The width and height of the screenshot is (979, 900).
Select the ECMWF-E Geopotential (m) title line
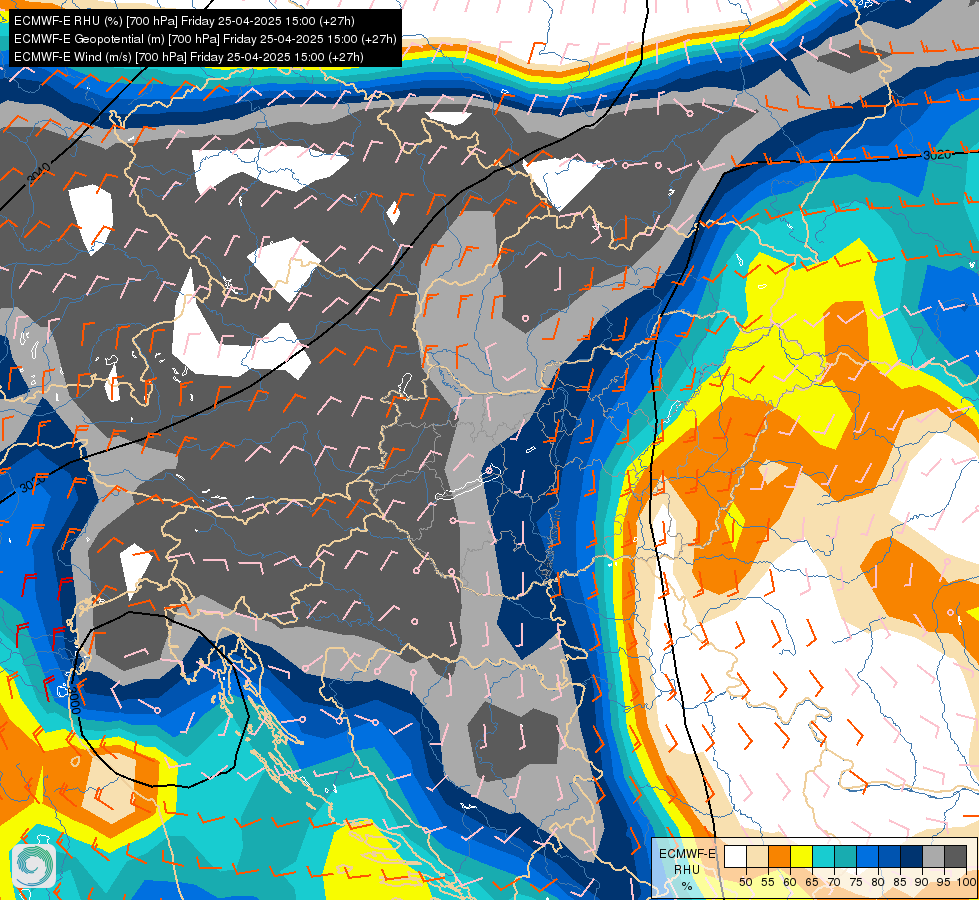tap(205, 39)
